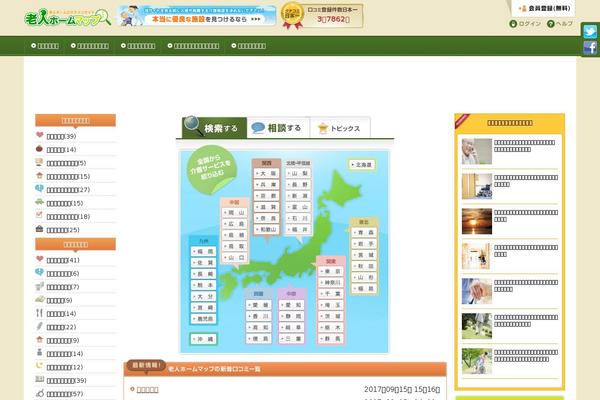Image resolution: width=600 pixels, height=400 pixels.
Task: Select 京都 in the 関西 region
Action: pyautogui.click(x=267, y=196)
